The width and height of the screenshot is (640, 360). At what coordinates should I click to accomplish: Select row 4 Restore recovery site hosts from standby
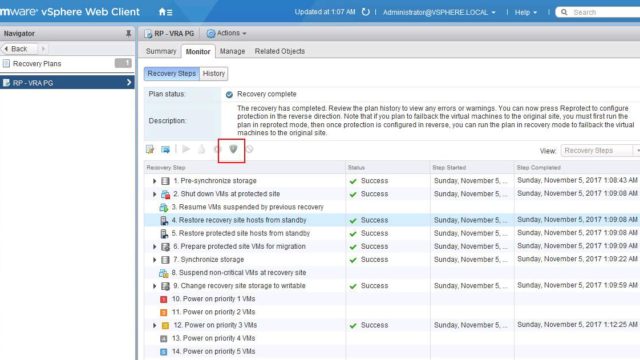click(392, 220)
